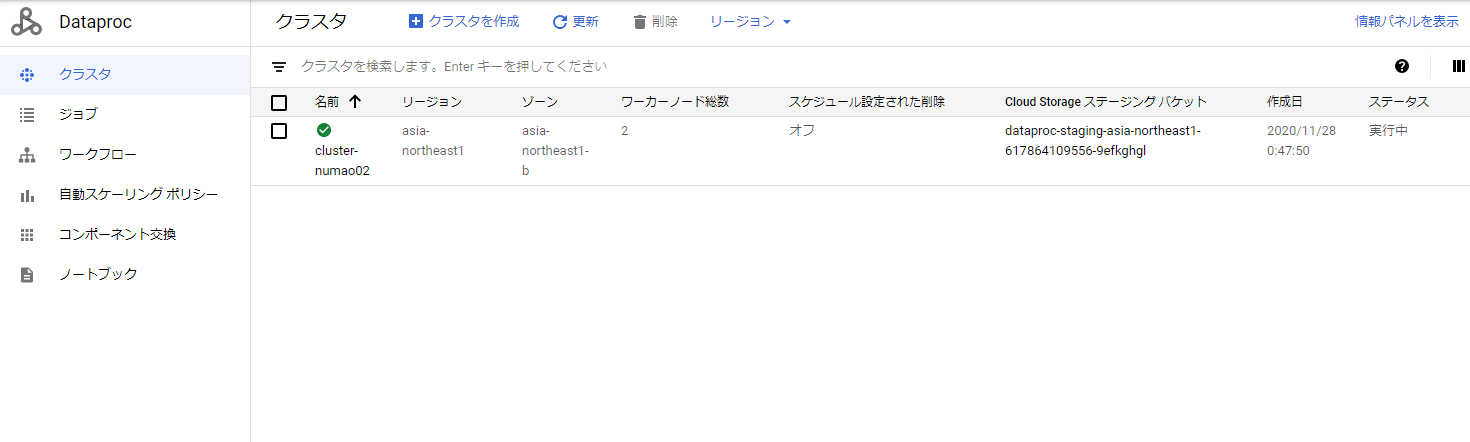Open the ジョブ page in the sidebar
The width and height of the screenshot is (1470, 442).
tap(125, 114)
